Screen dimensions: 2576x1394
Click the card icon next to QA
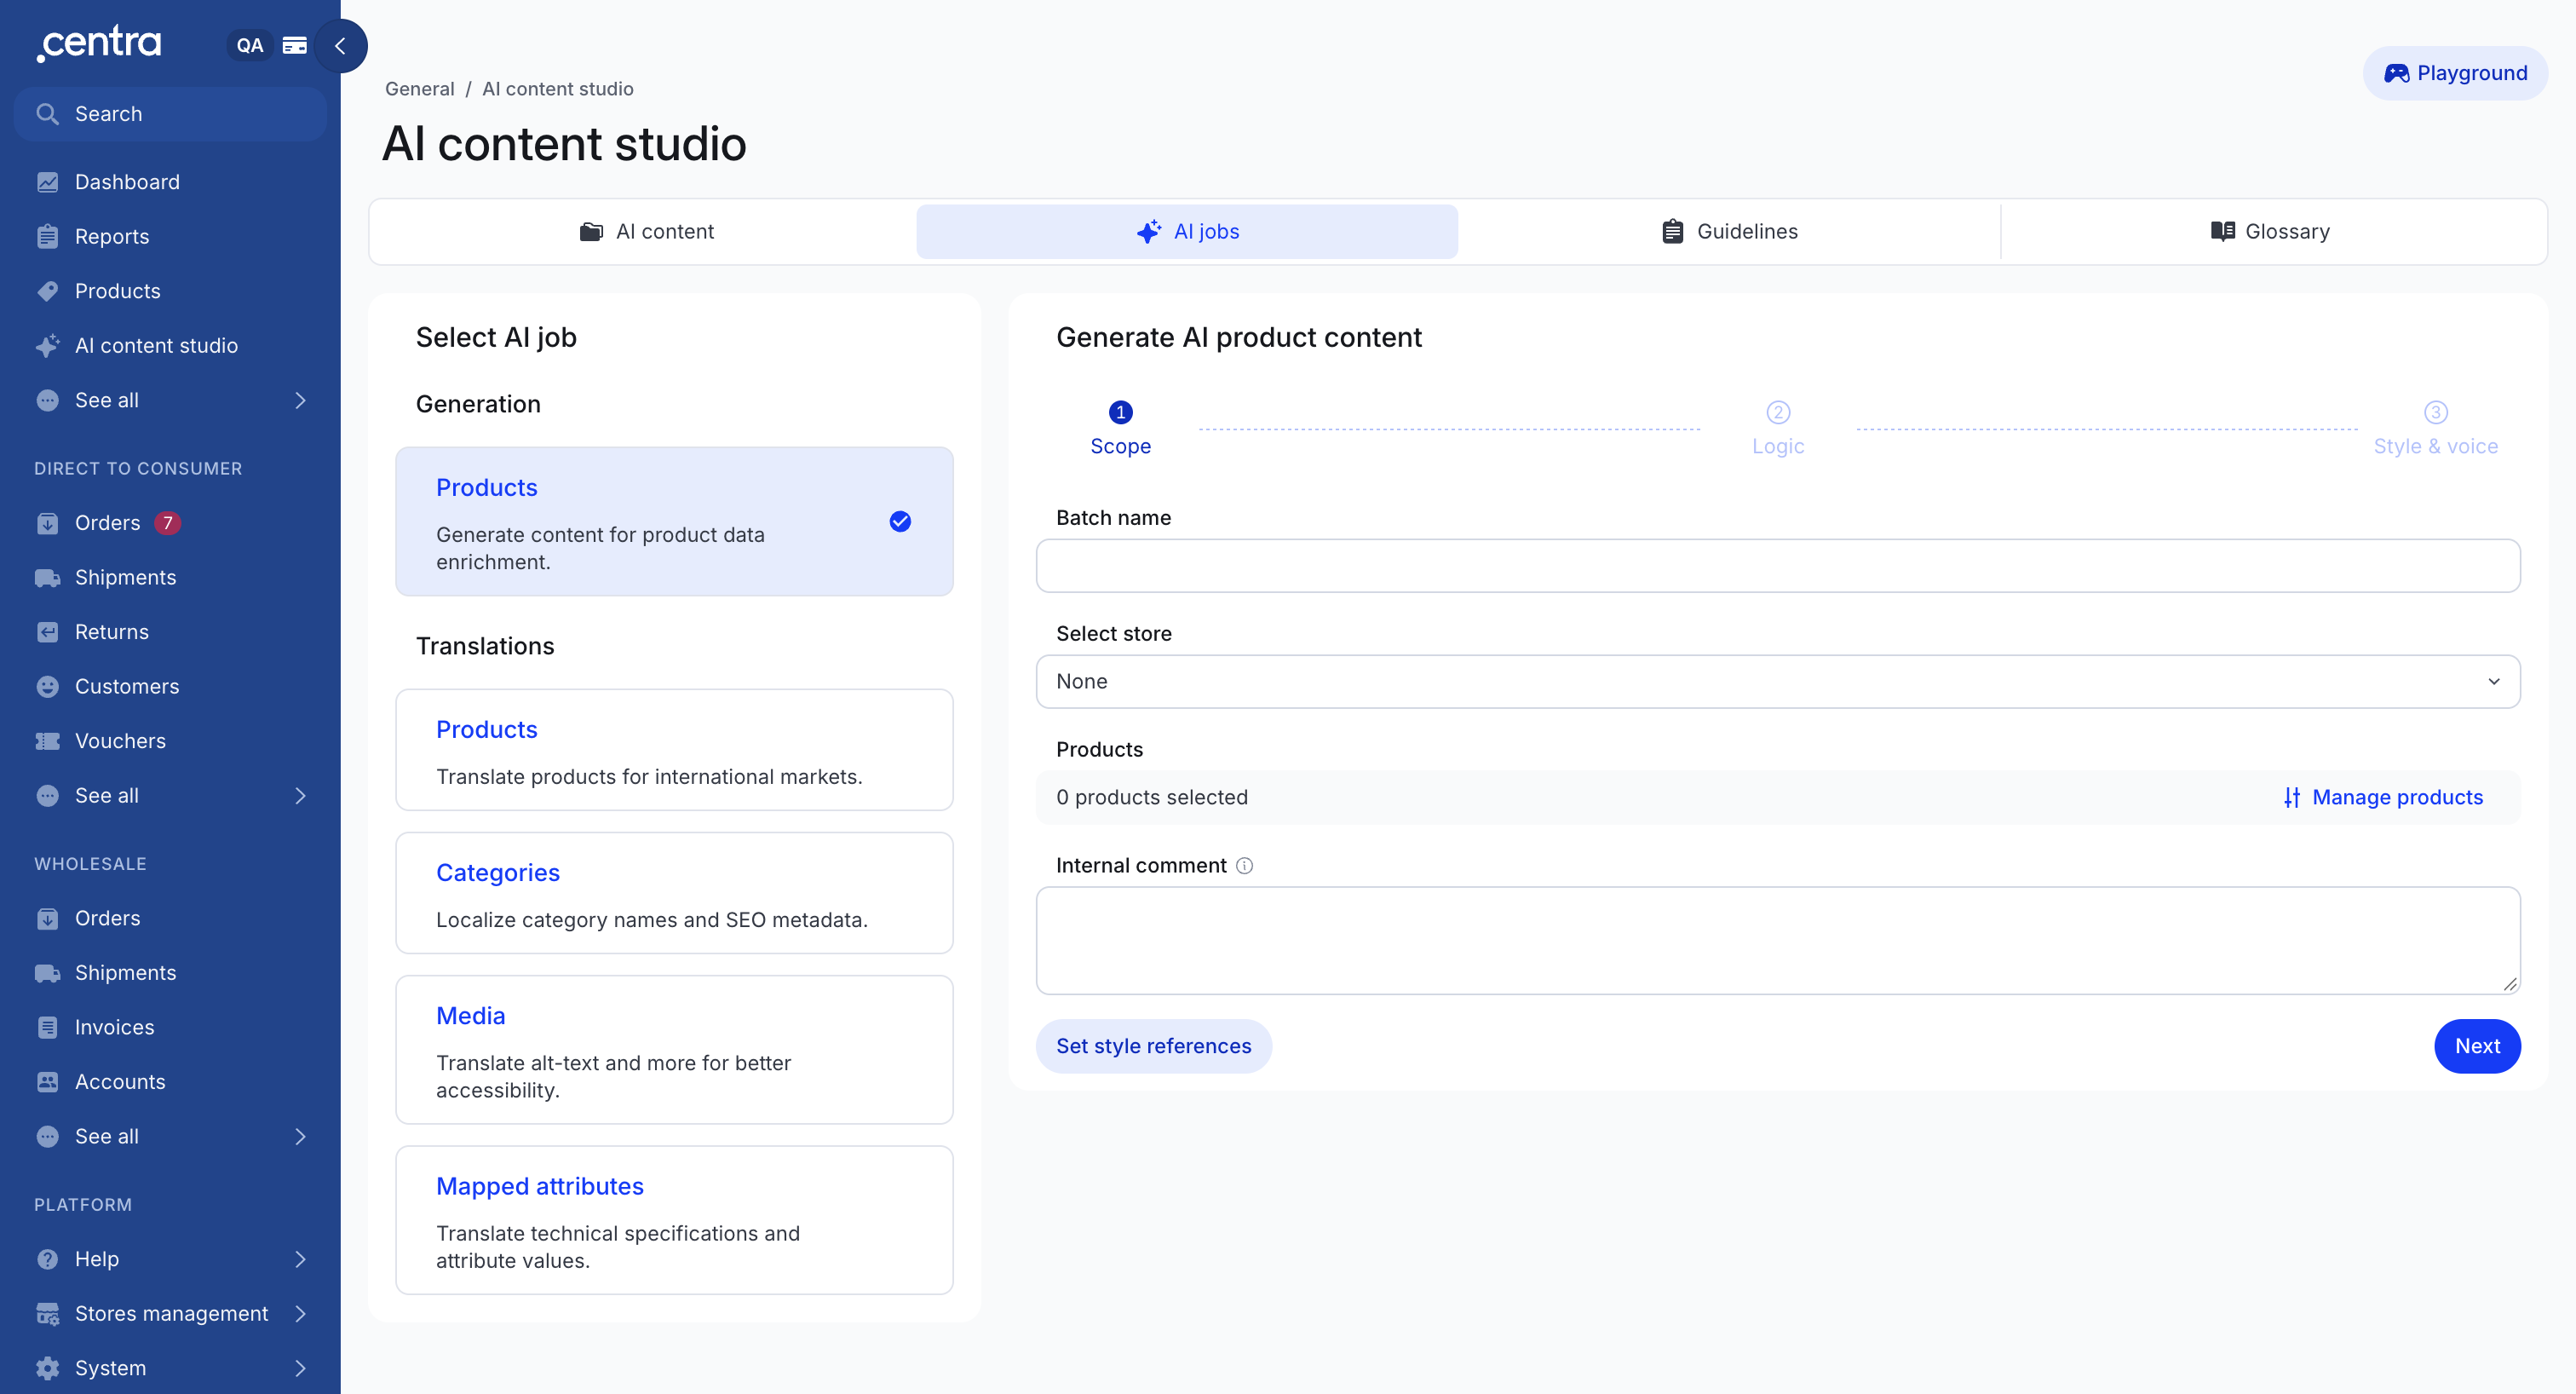coord(295,46)
